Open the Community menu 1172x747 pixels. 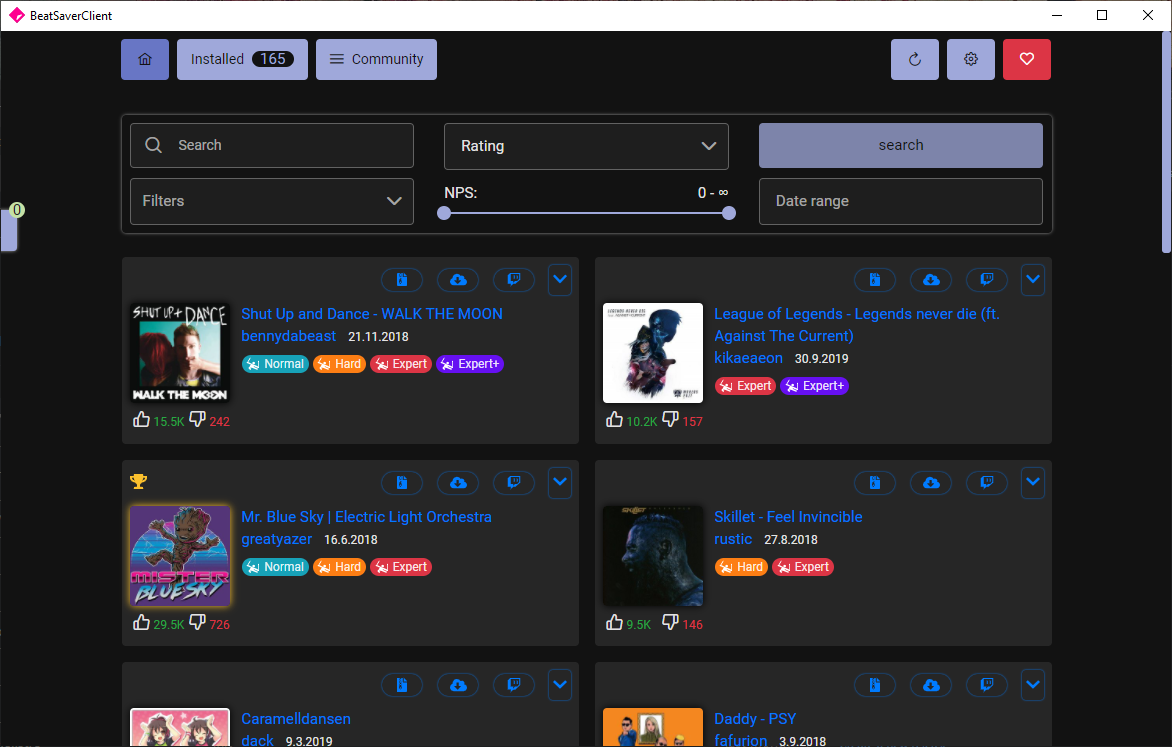(x=377, y=59)
